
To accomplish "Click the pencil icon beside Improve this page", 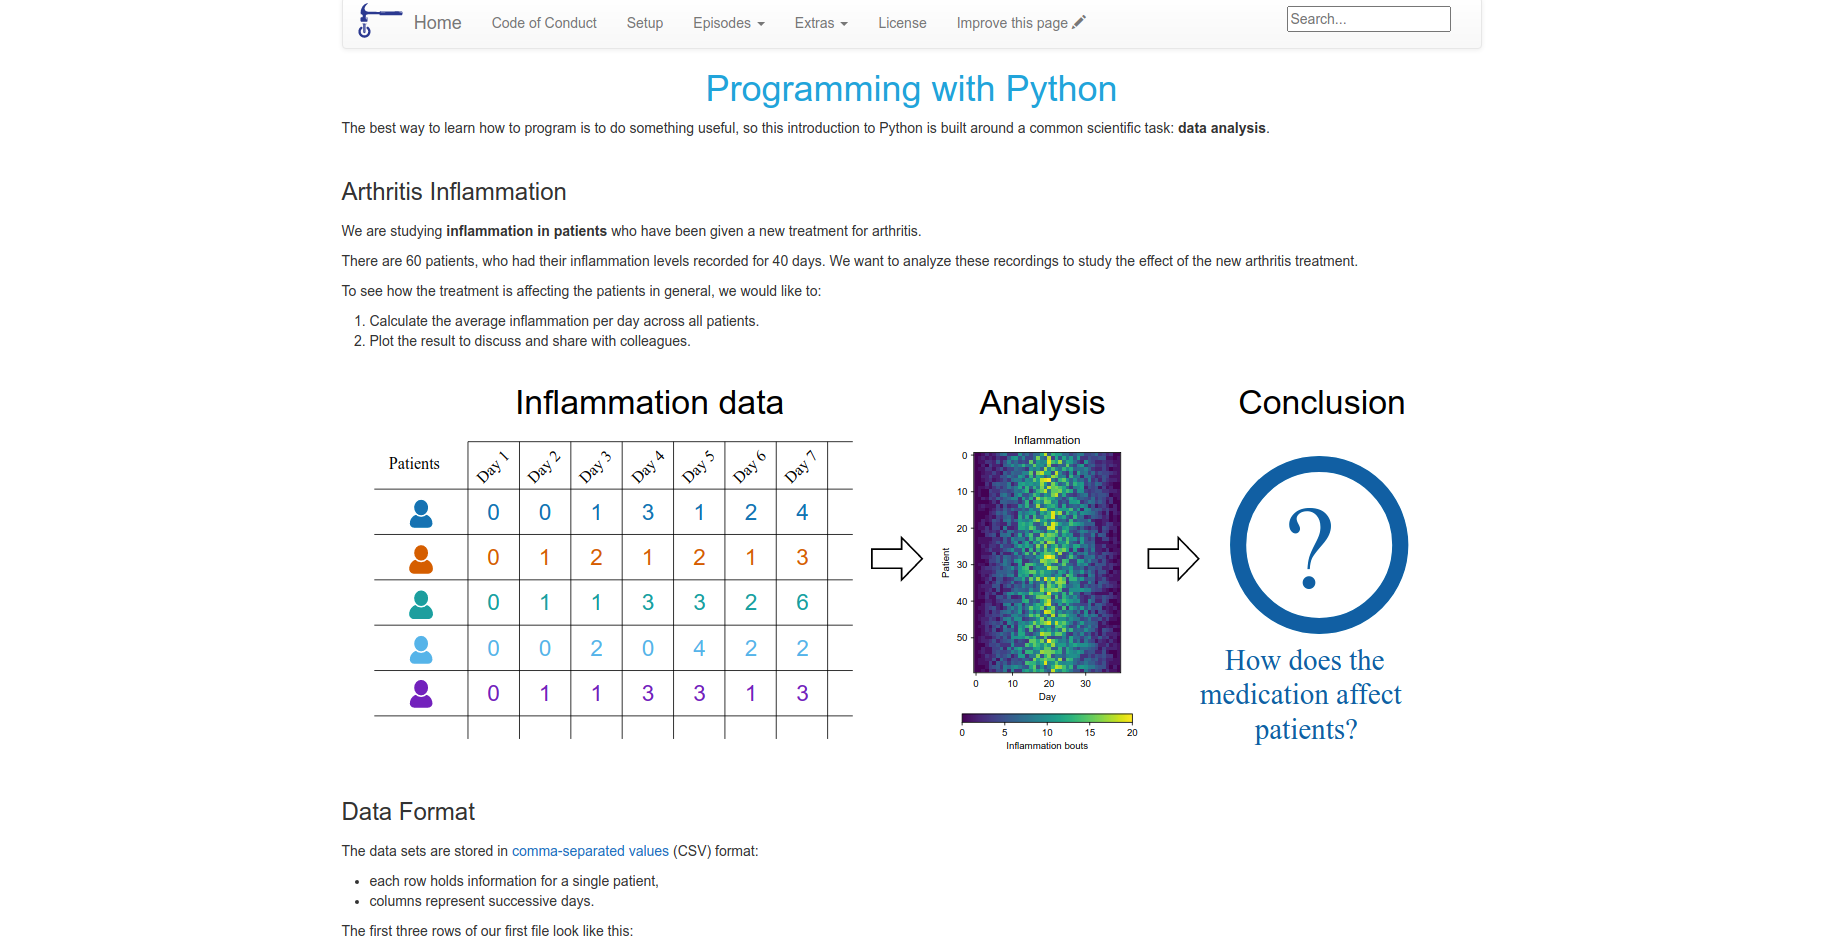I will coord(1079,22).
